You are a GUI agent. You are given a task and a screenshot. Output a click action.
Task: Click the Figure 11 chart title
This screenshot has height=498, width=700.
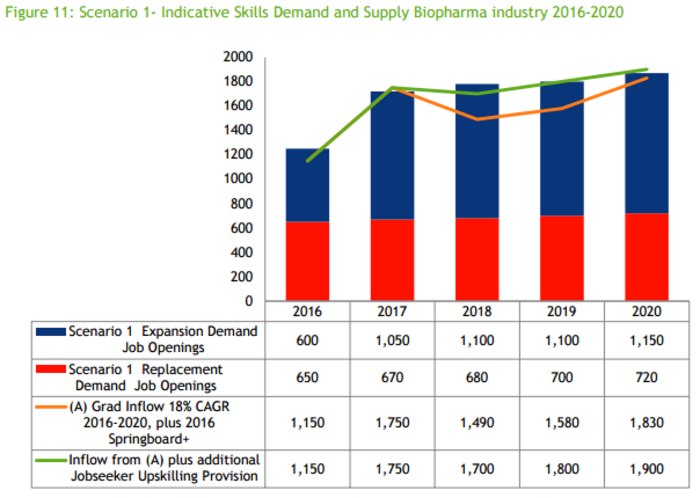click(314, 12)
